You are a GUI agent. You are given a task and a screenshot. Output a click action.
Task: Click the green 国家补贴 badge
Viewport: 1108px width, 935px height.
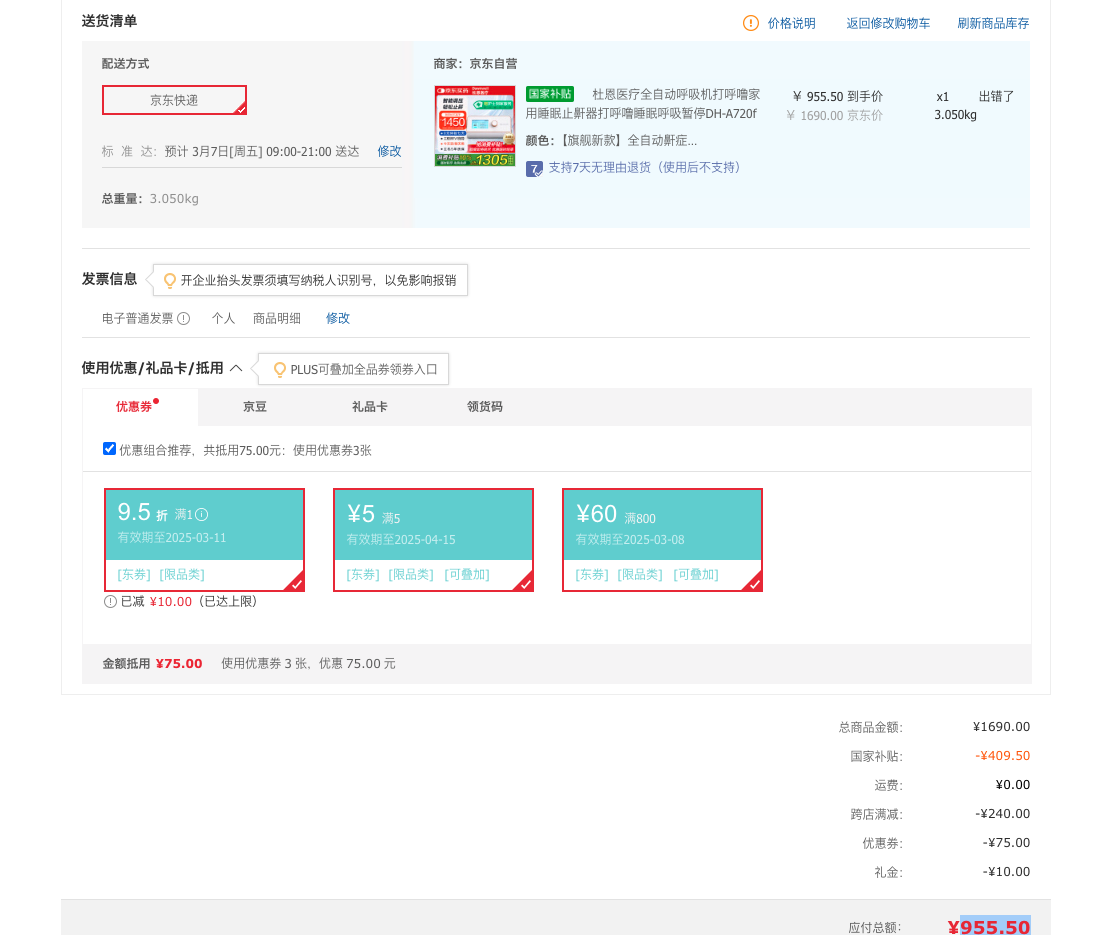coord(550,94)
